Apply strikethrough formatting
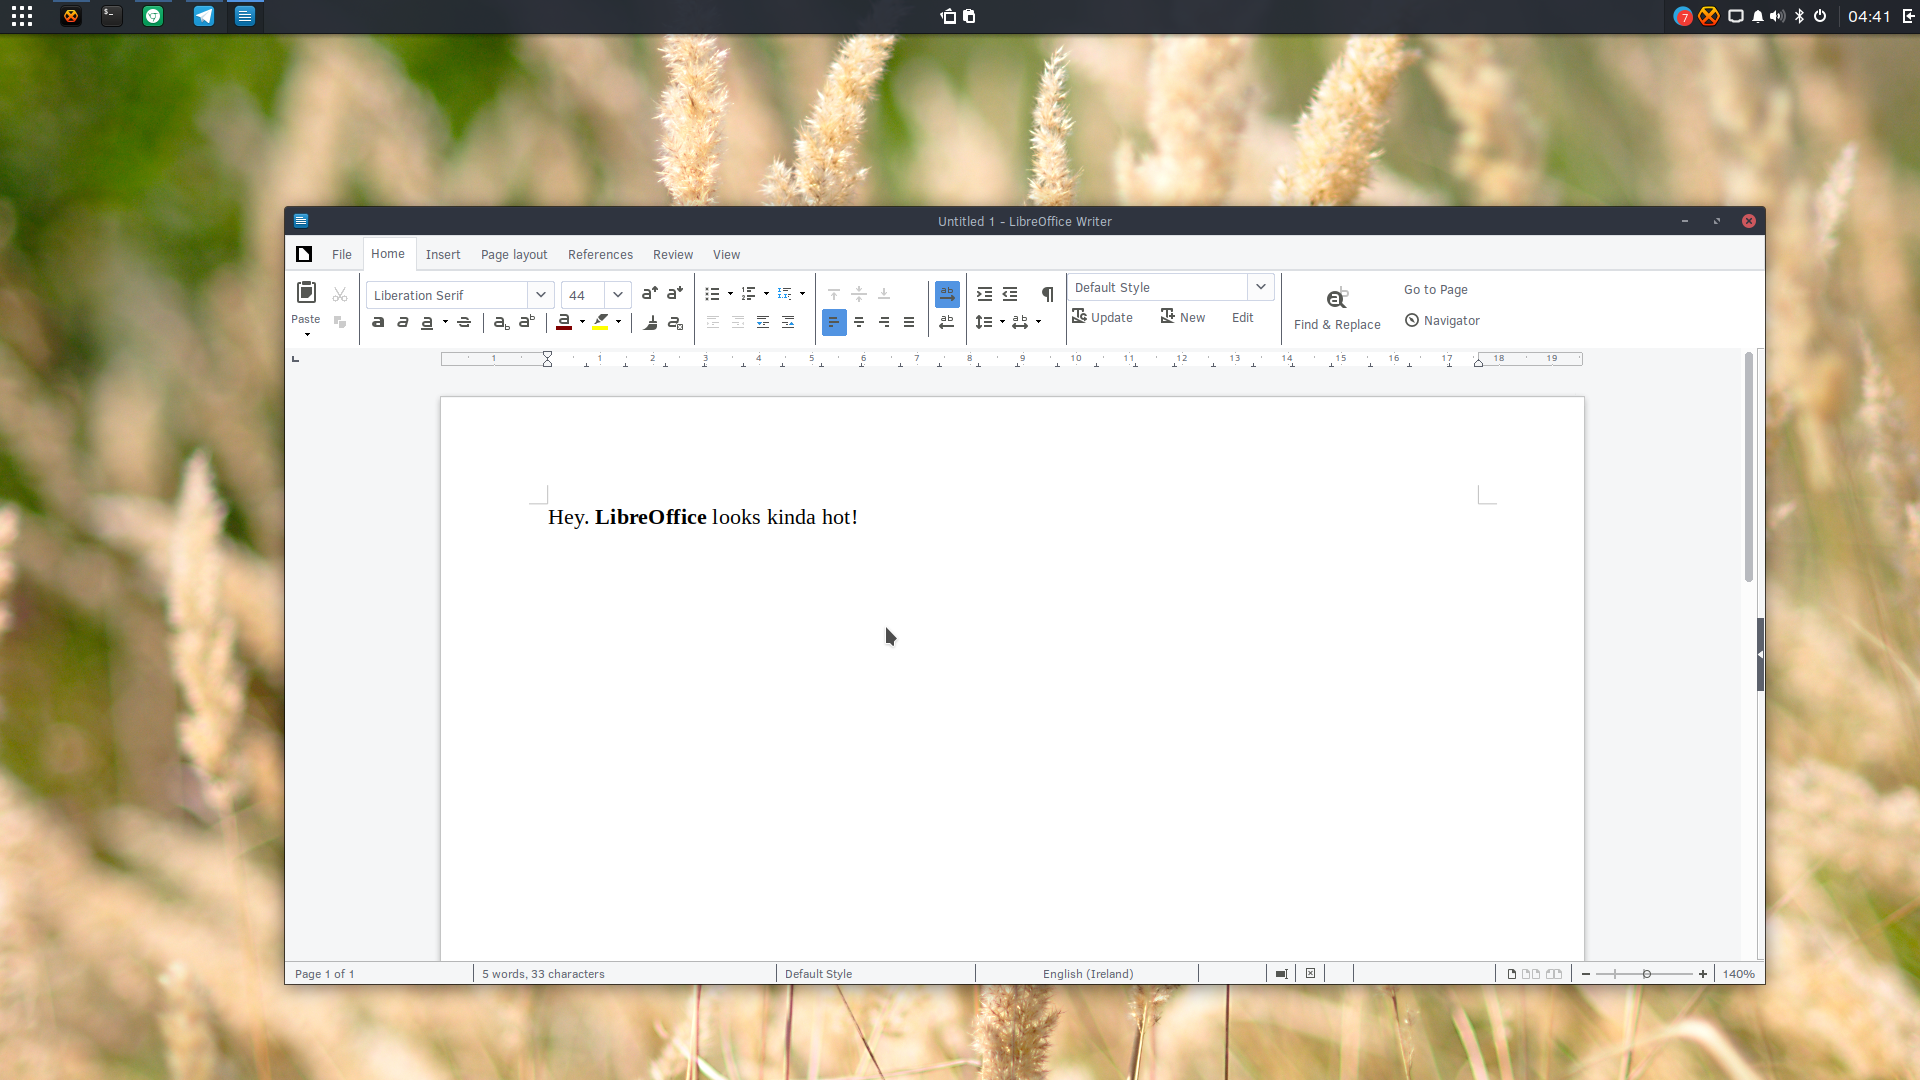The height and width of the screenshot is (1080, 1920). [x=464, y=322]
